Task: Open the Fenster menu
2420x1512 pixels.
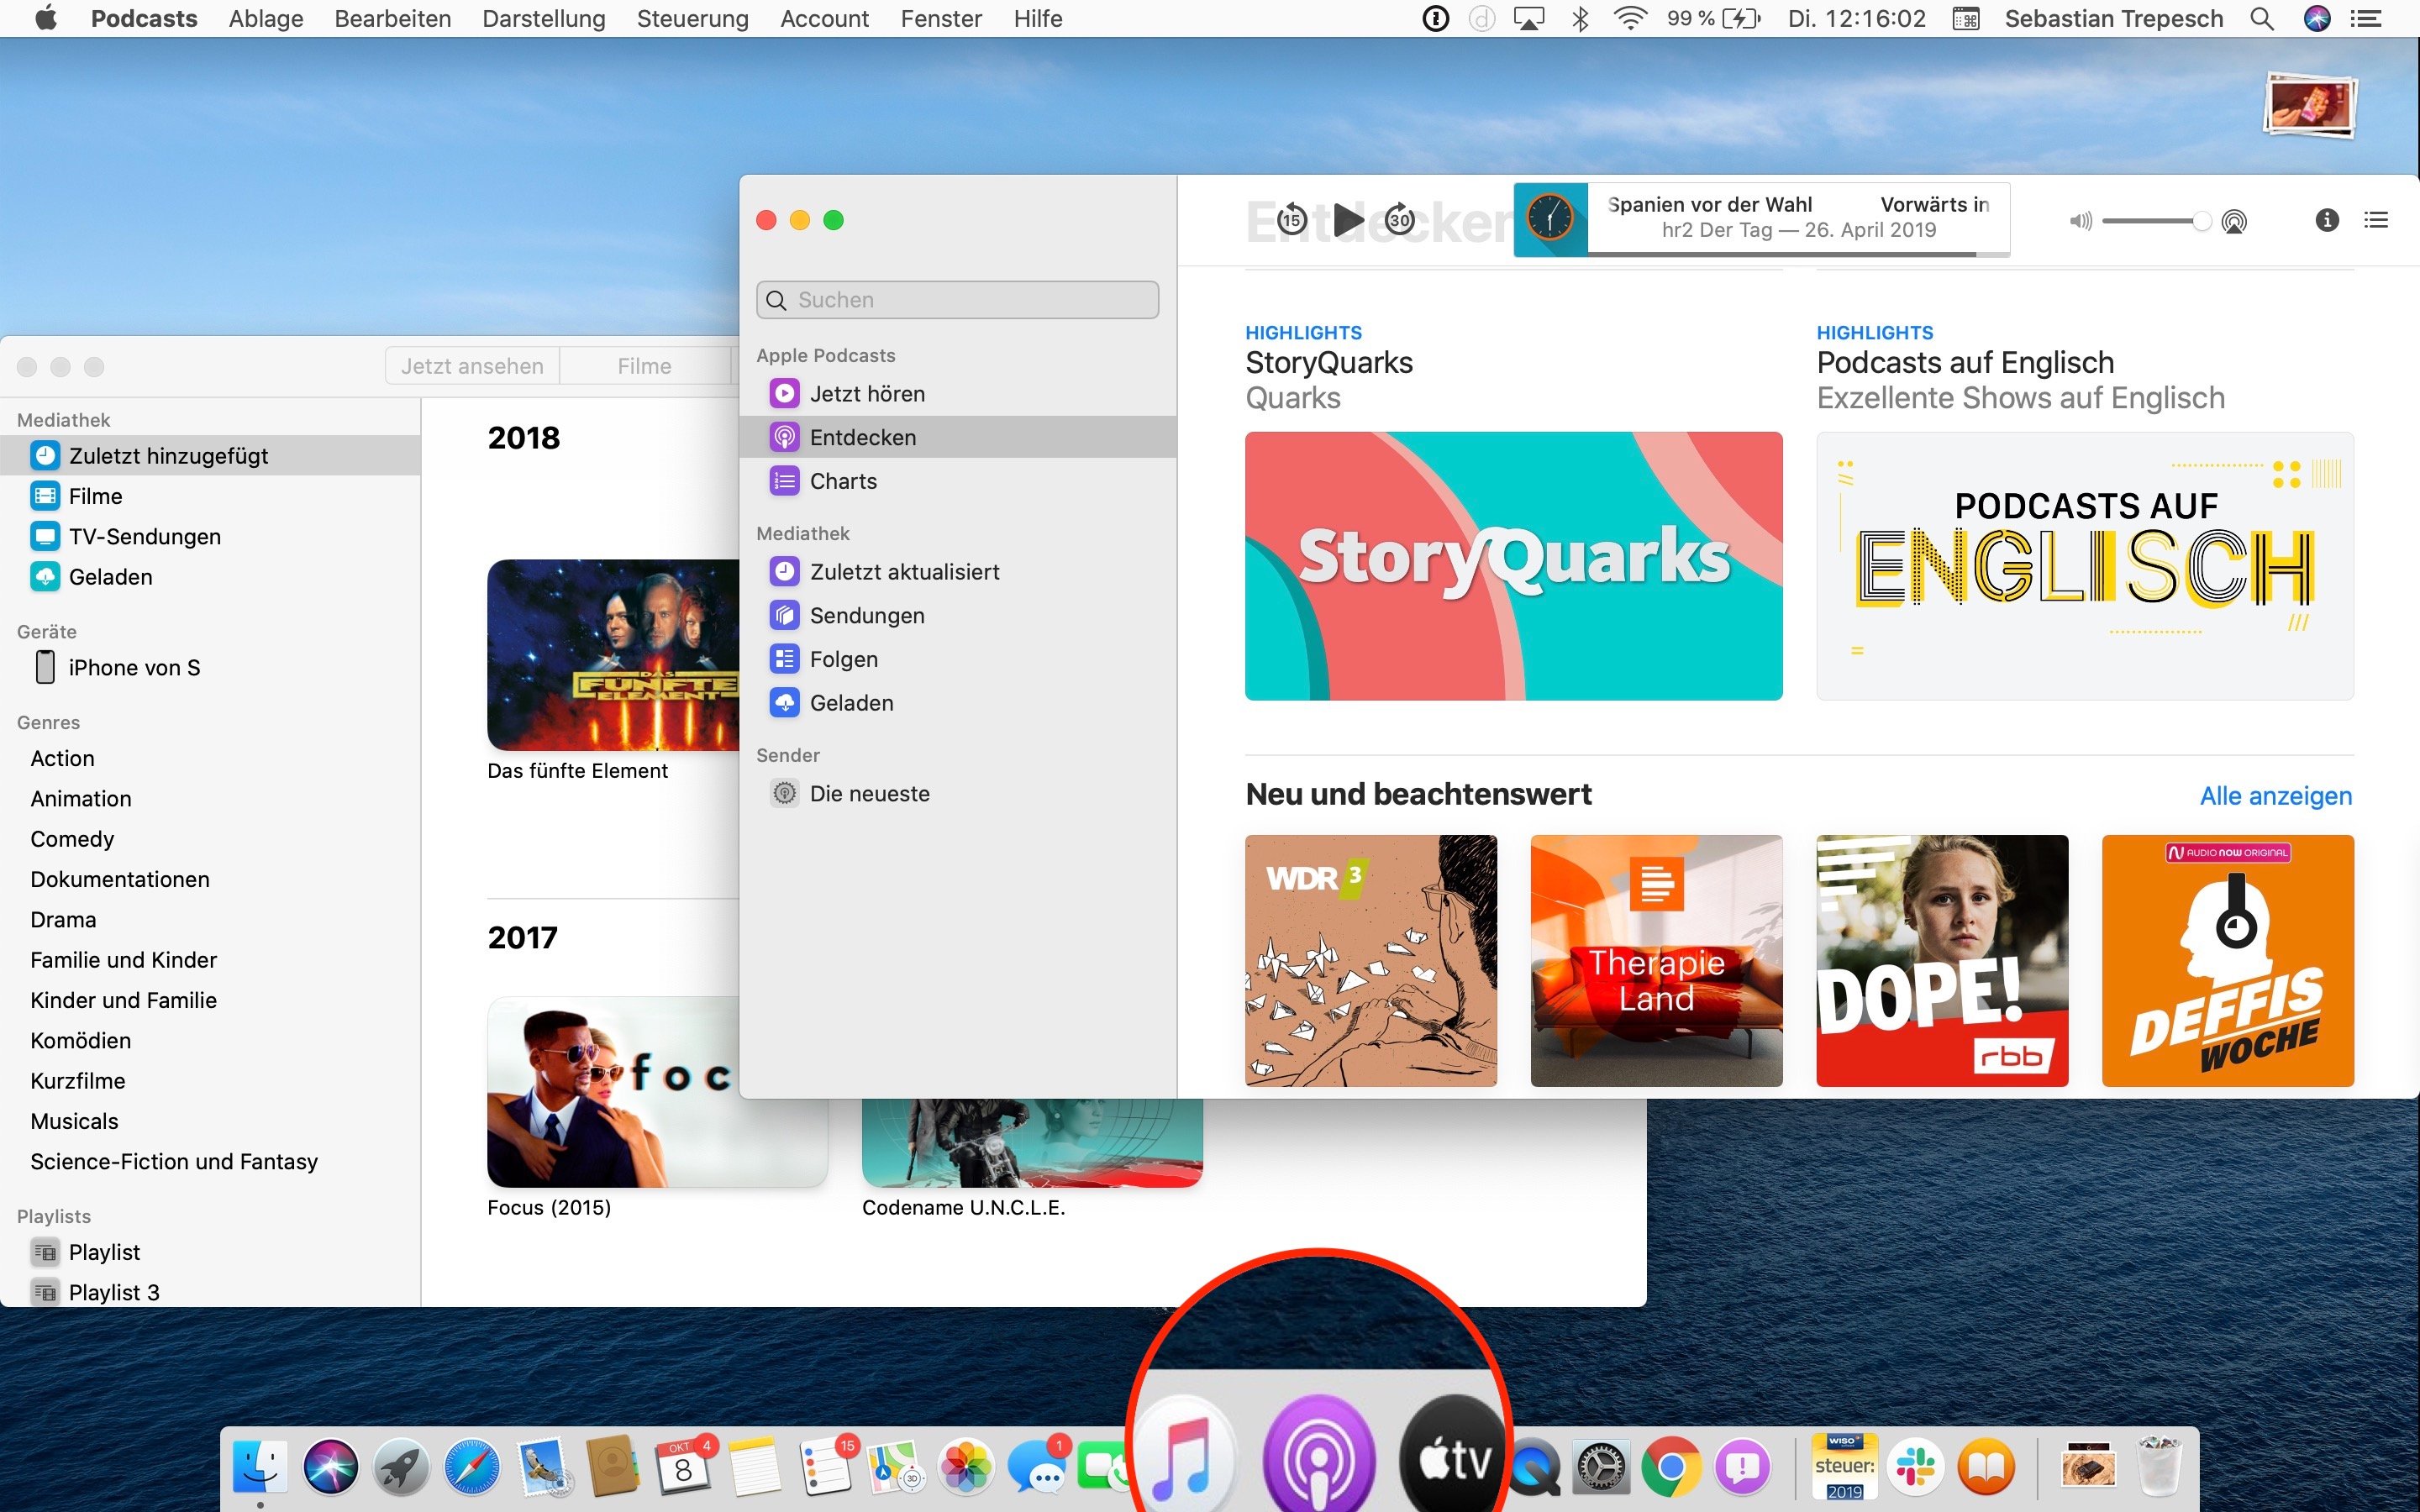Action: [941, 18]
